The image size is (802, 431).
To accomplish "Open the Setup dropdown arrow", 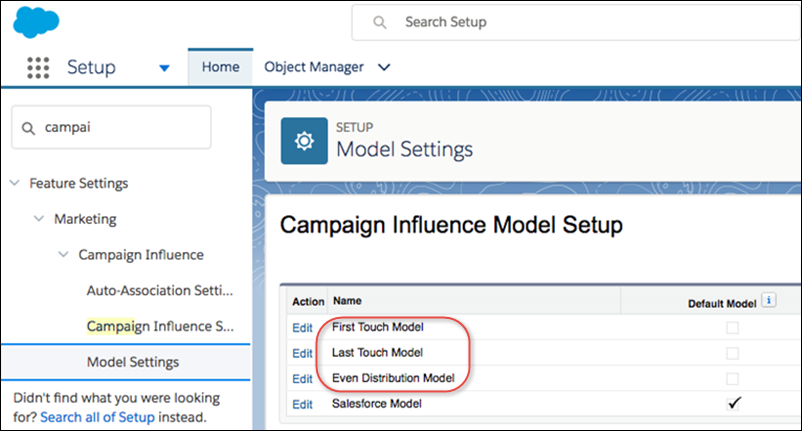I will 164,68.
